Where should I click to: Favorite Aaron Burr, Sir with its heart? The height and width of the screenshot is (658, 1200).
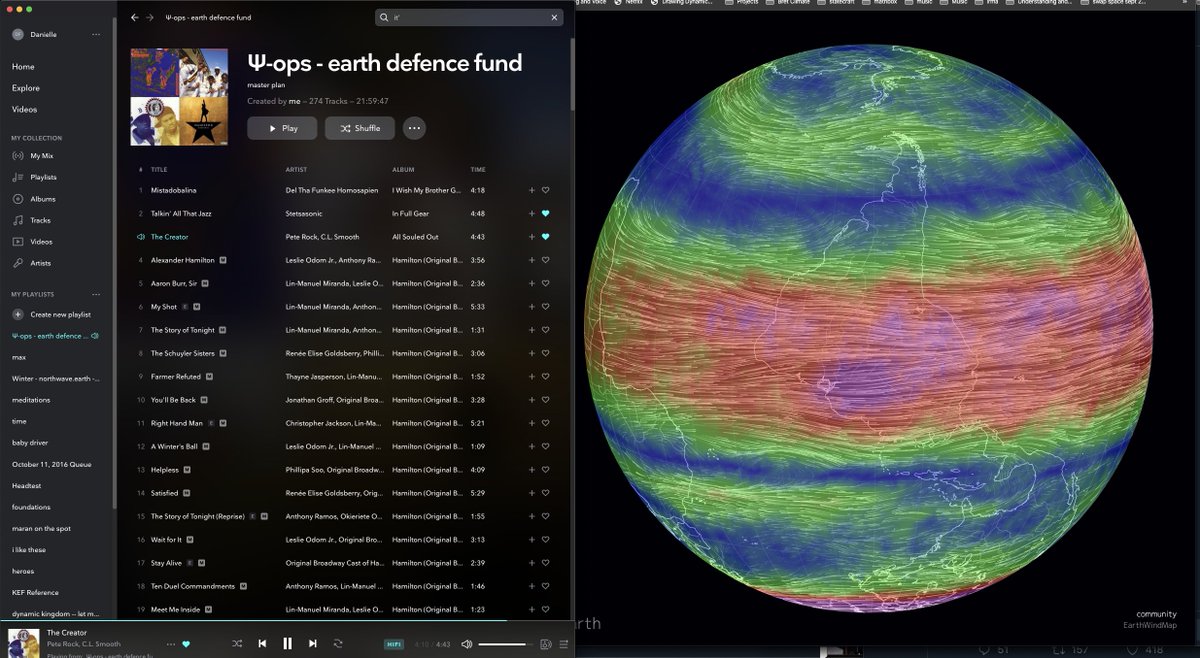point(546,284)
